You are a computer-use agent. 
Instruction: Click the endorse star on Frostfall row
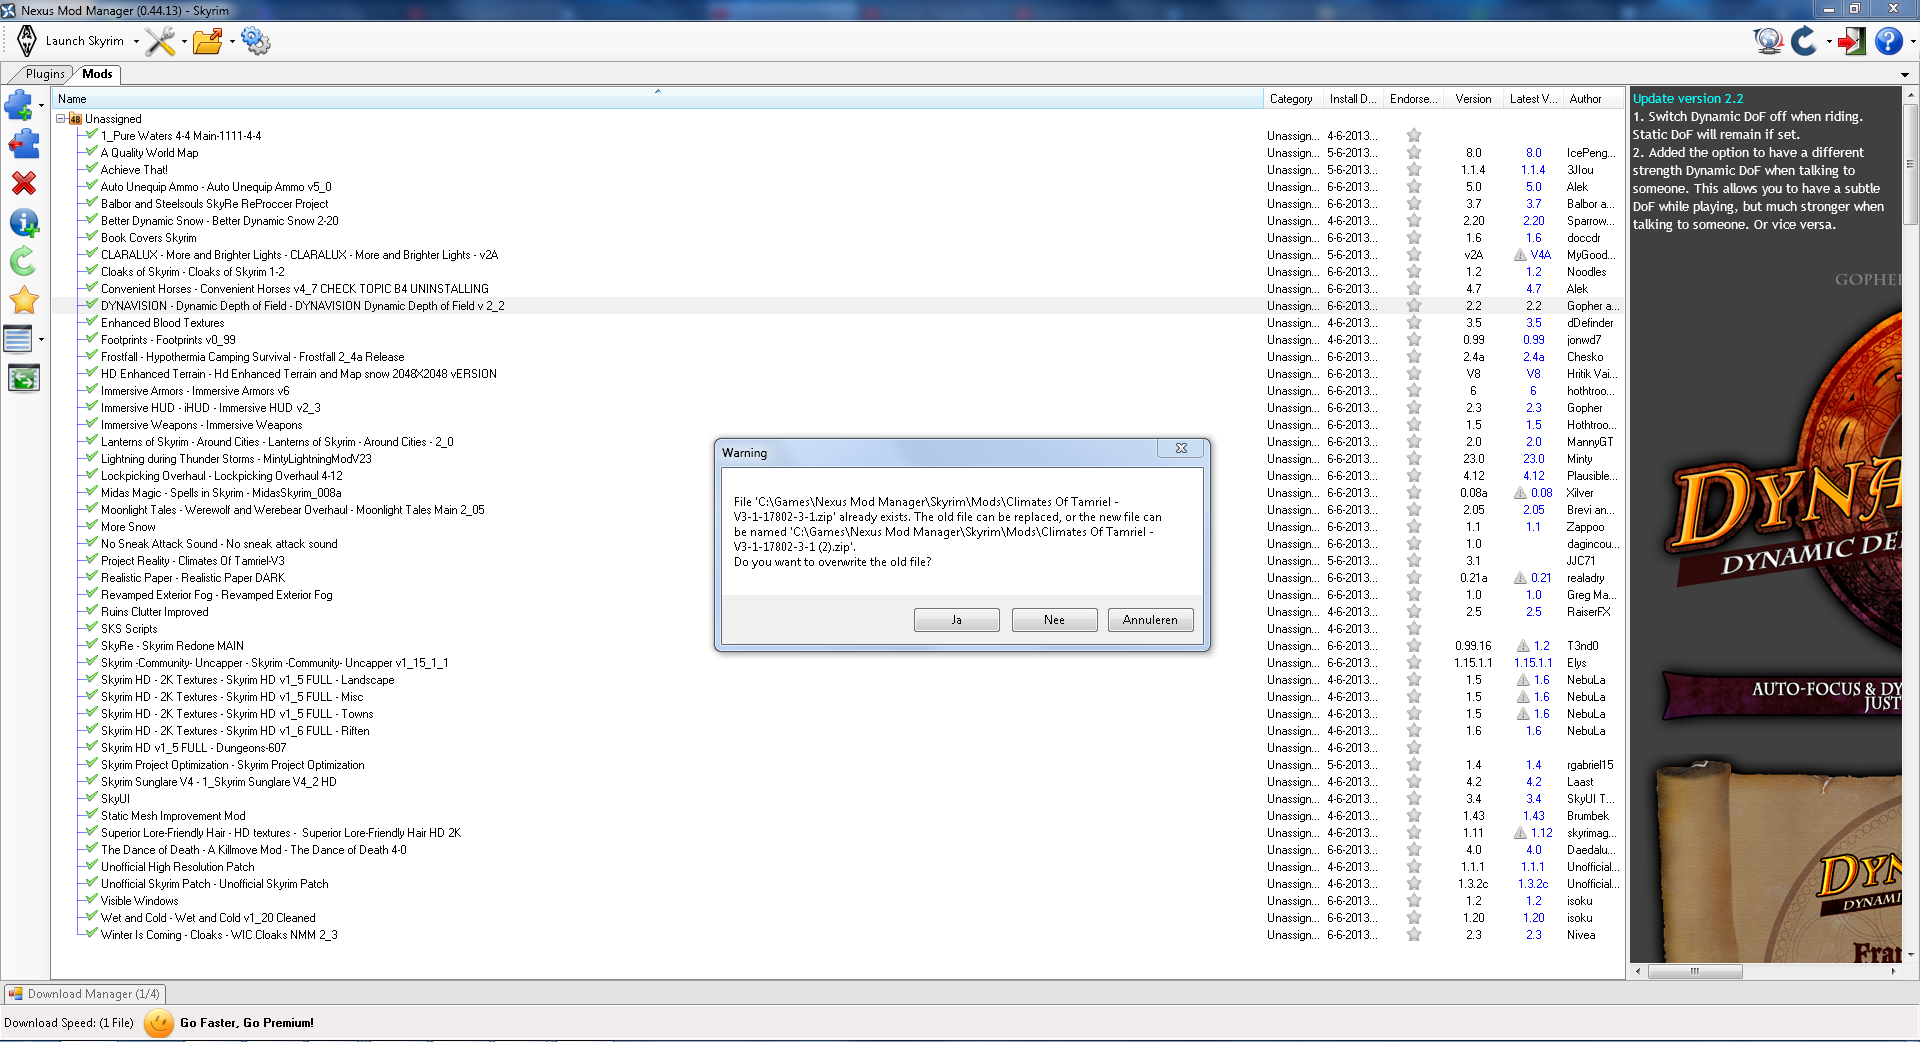(1414, 357)
